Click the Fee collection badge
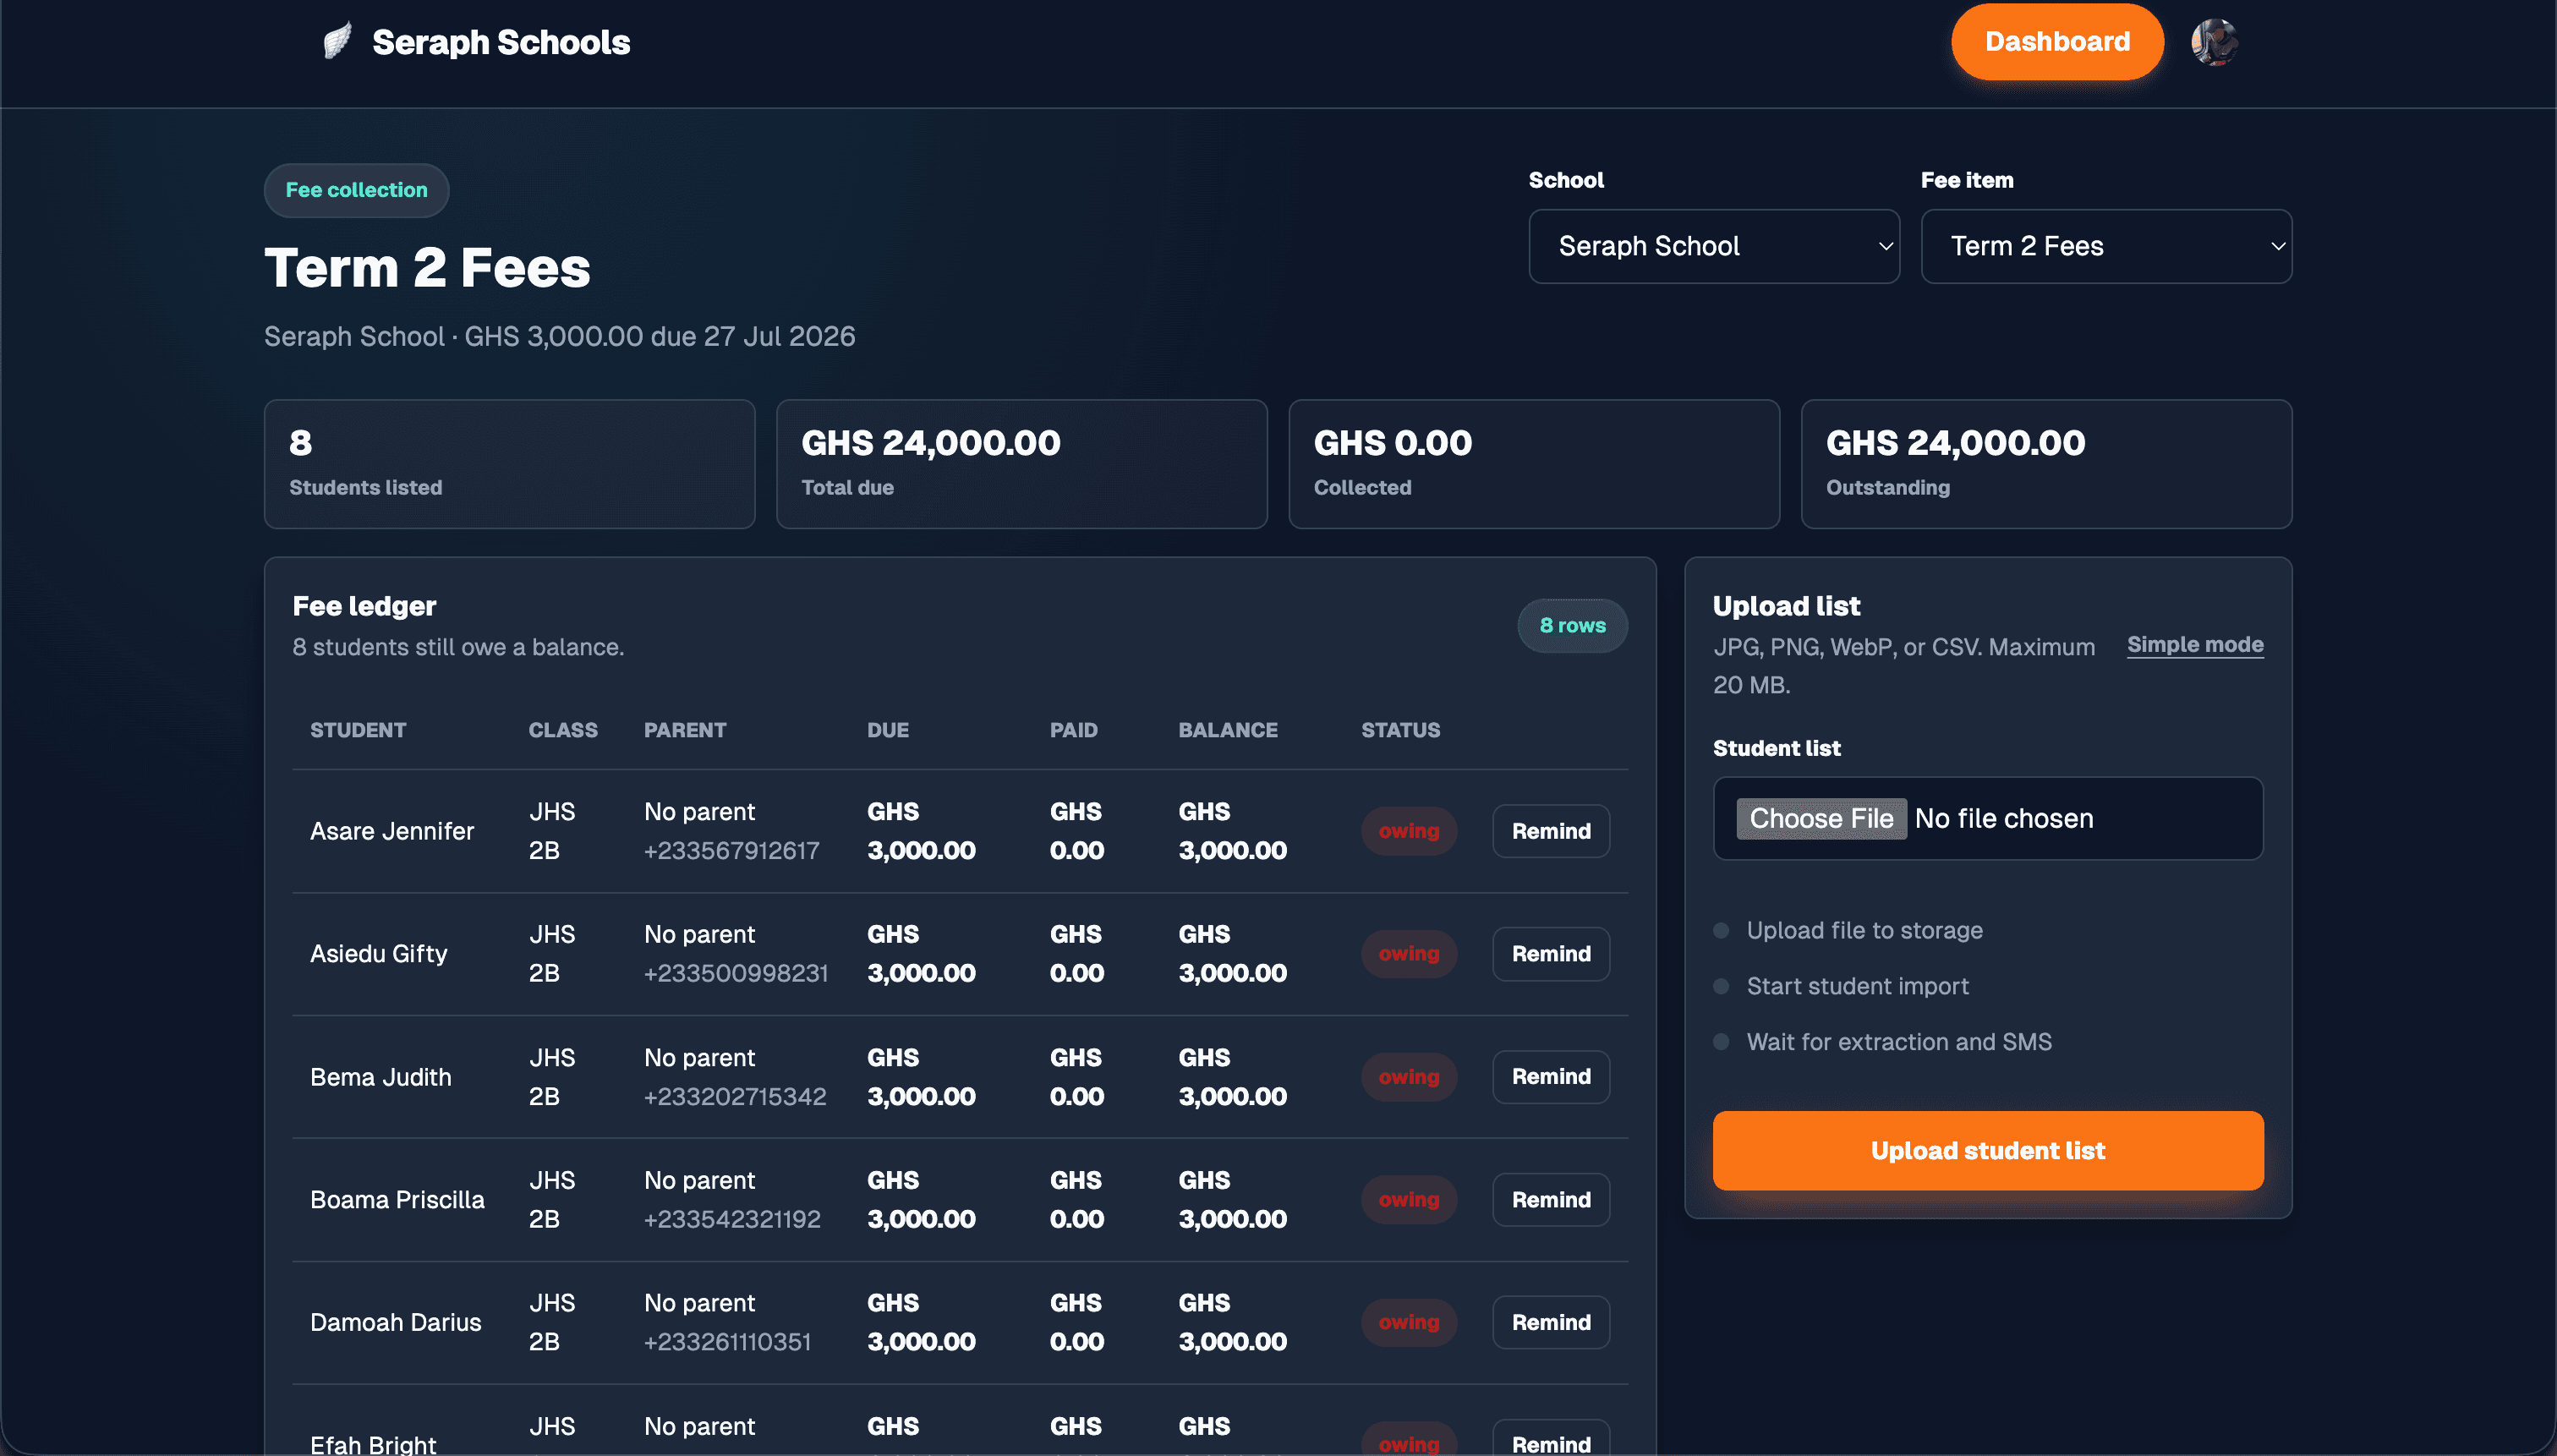 (x=356, y=190)
